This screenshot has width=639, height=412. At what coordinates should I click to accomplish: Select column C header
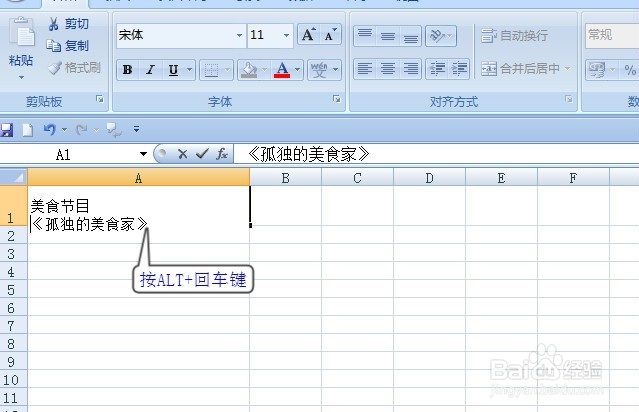(x=357, y=178)
